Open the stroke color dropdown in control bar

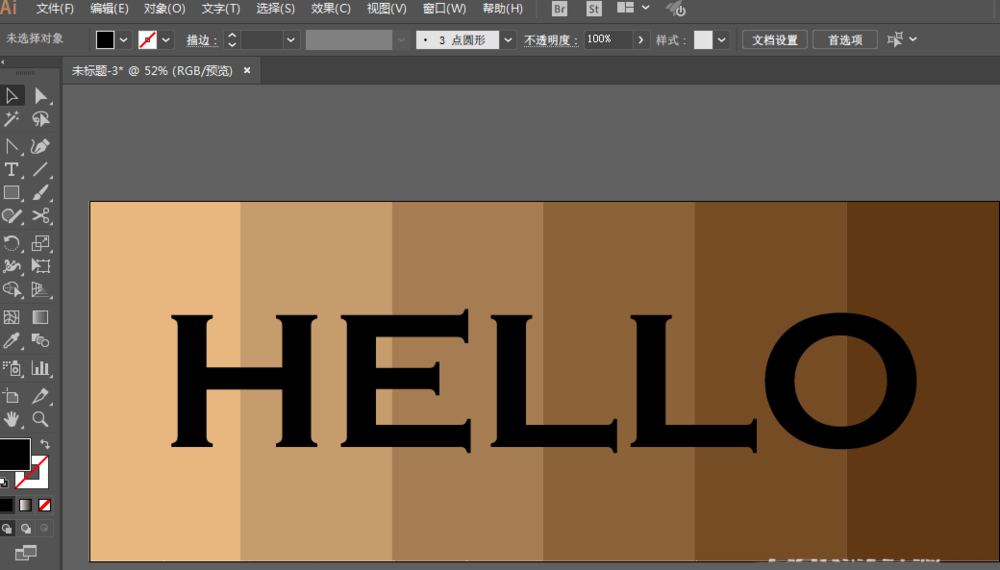(x=166, y=40)
